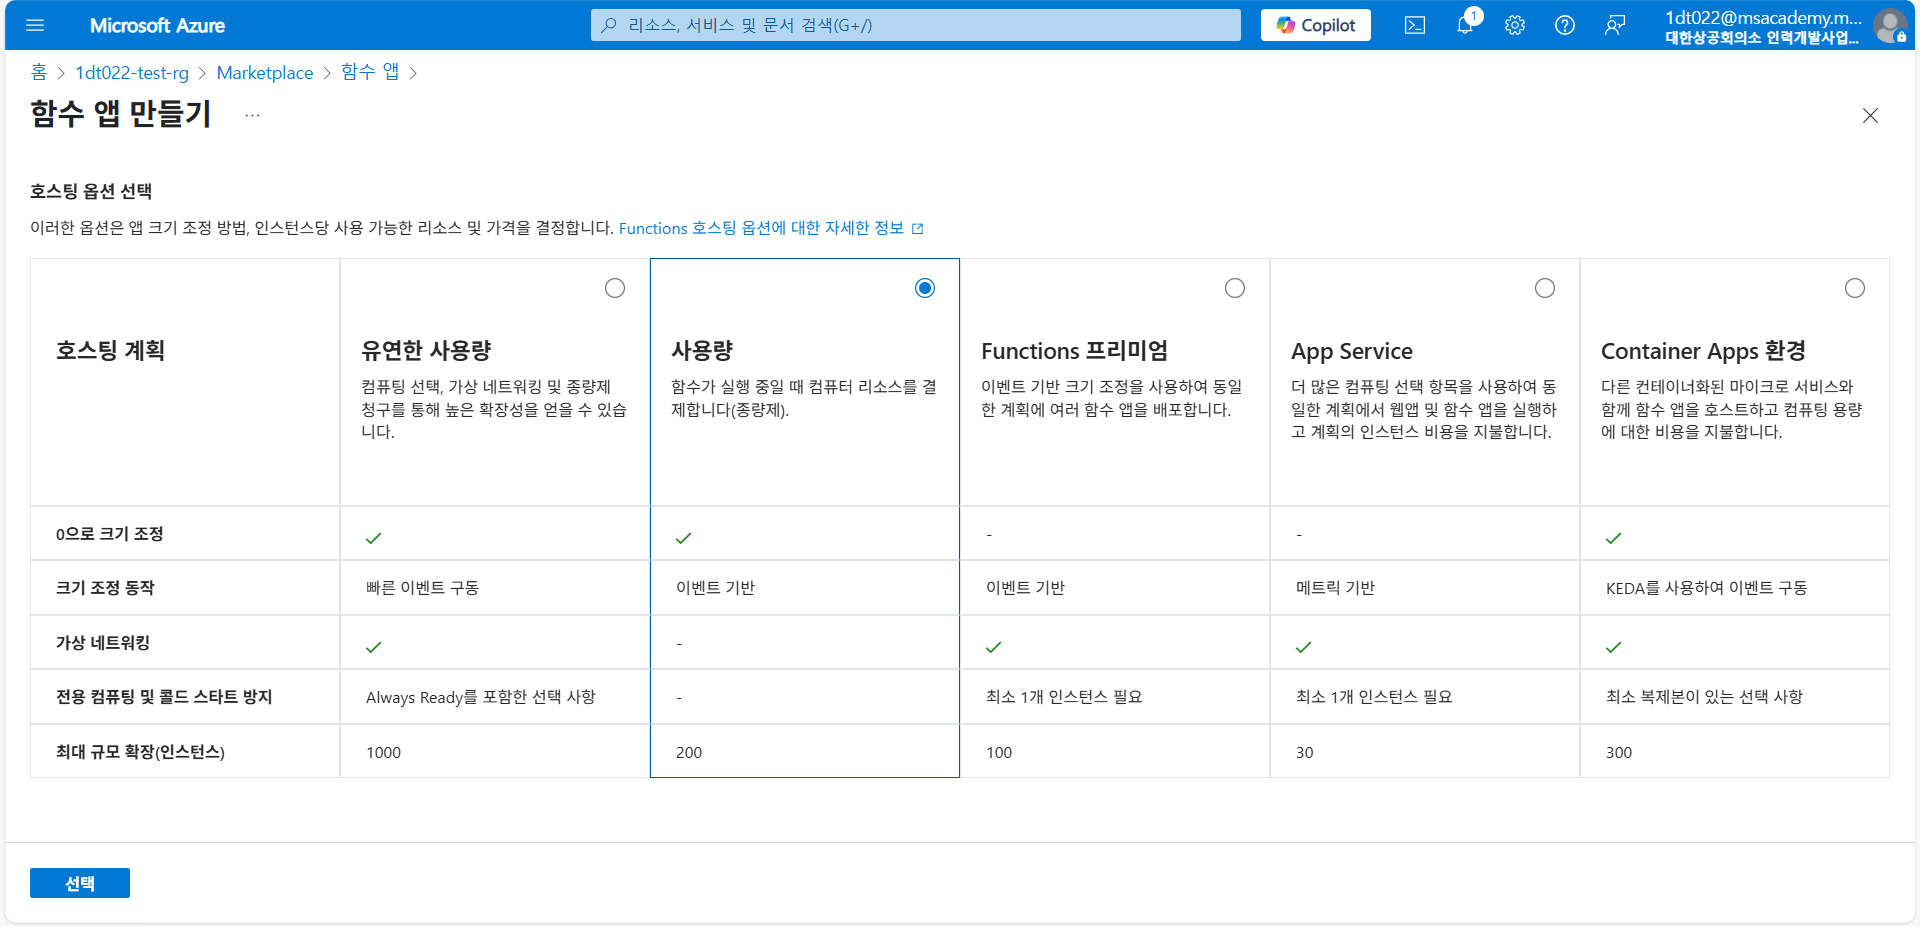
Task: Click Container Apps scale-to-zero checkmark
Action: [x=1614, y=538]
